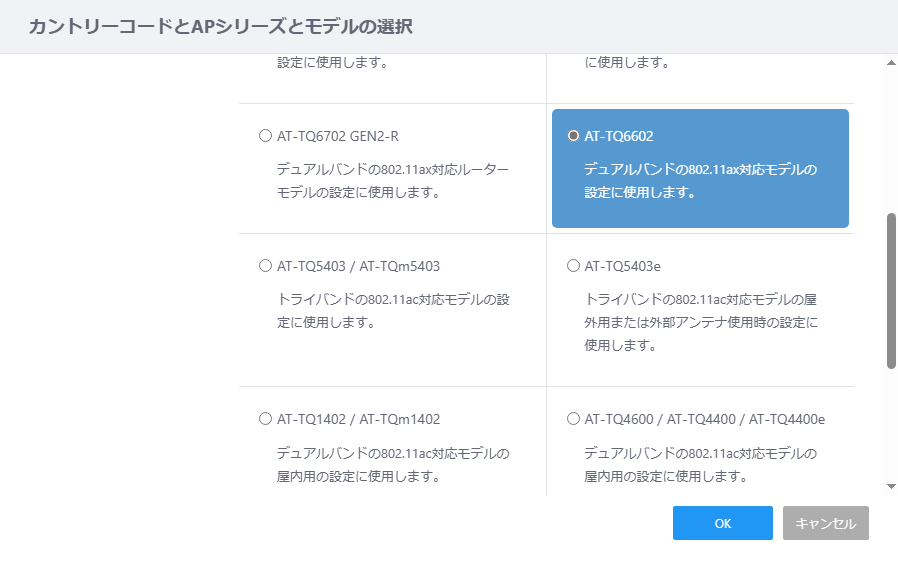
Task: Click the AT-TQ6602 description inside blue card
Action: coord(700,181)
